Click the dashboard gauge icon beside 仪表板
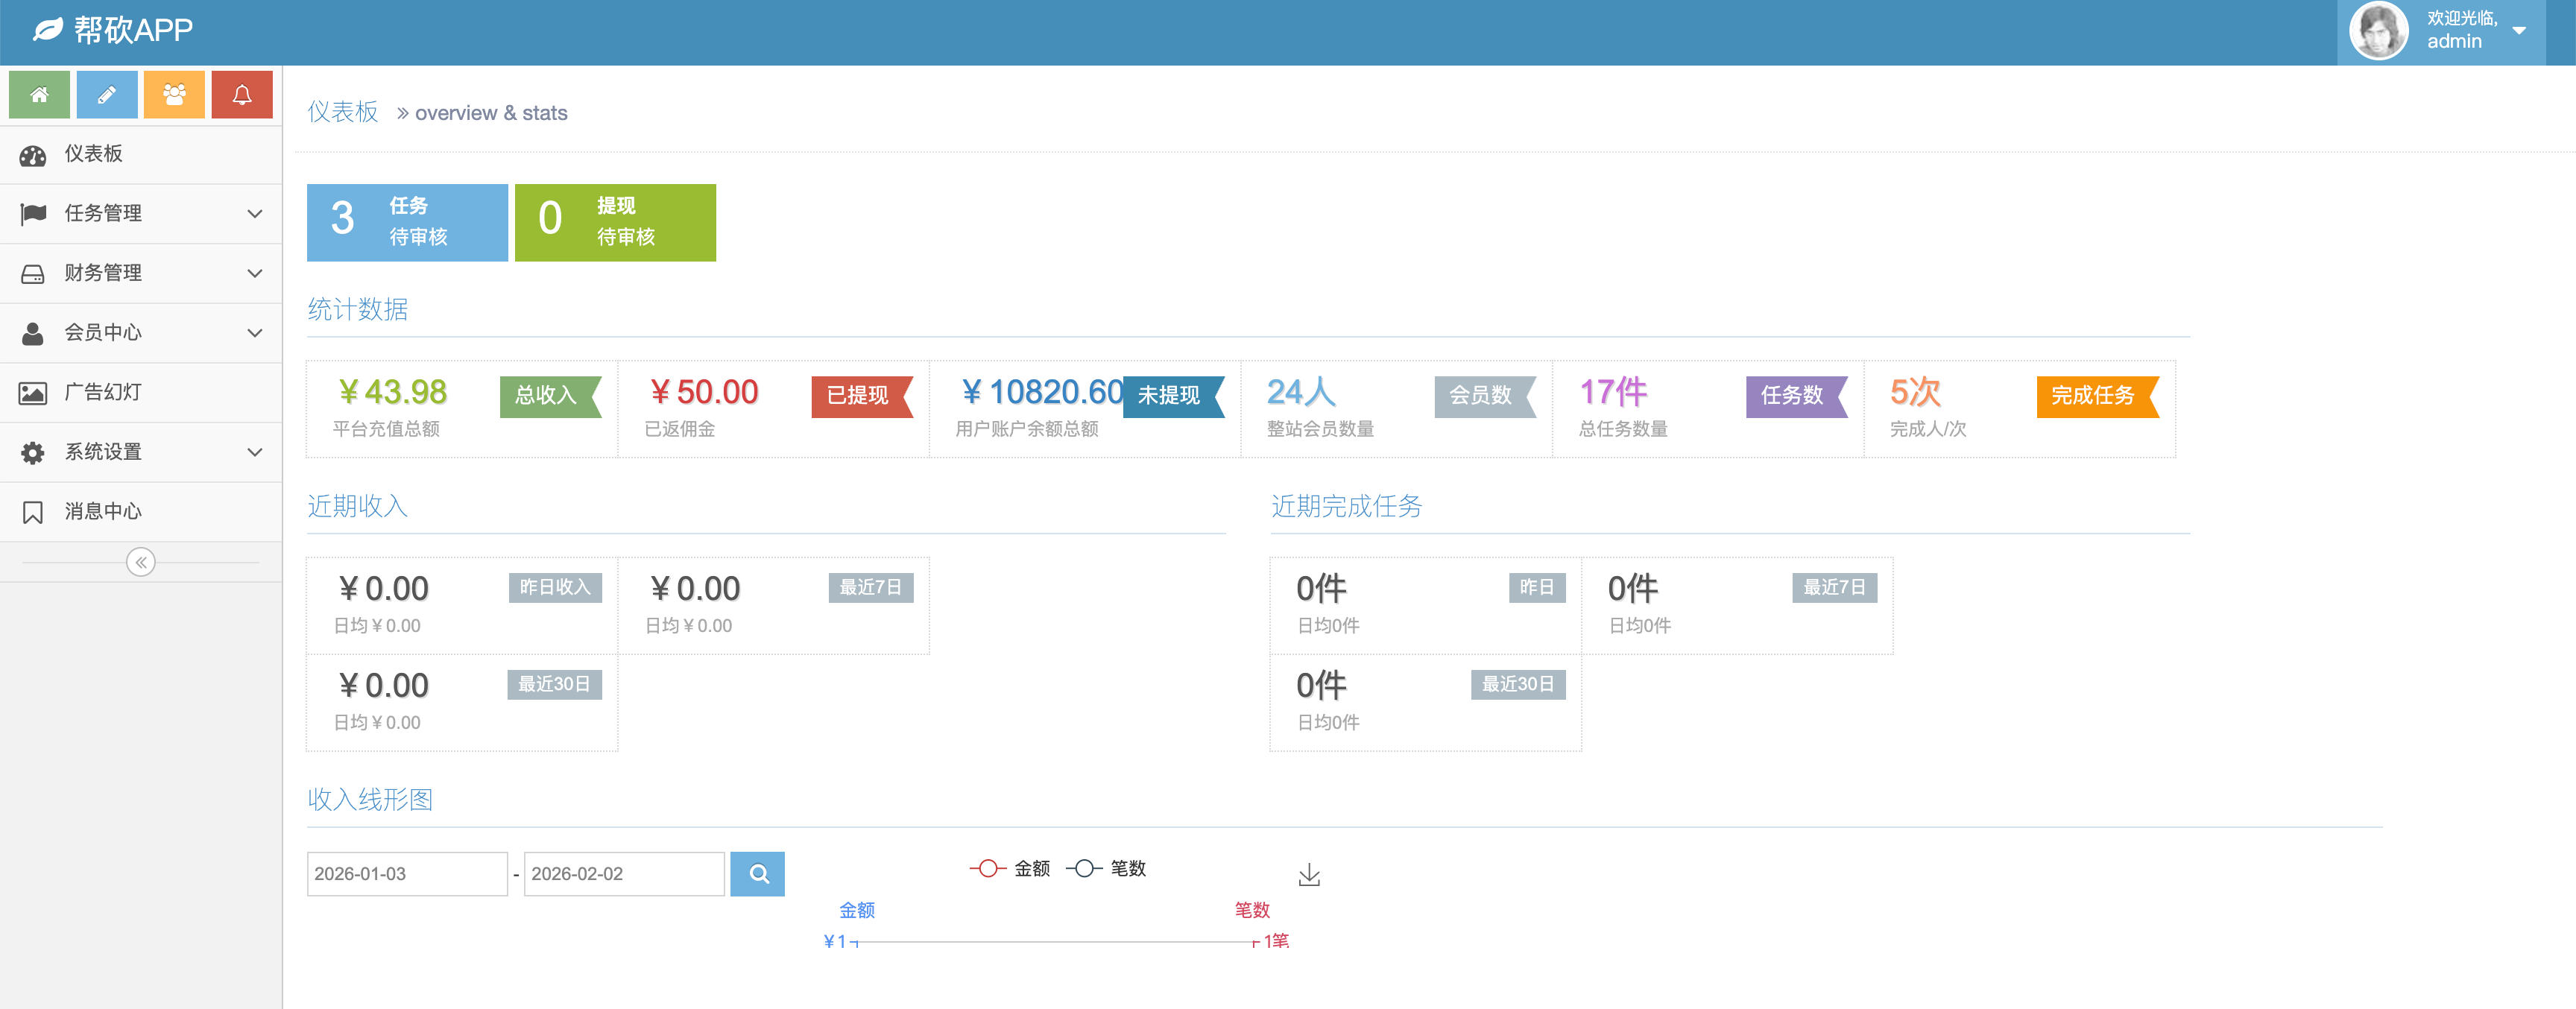 coord(33,155)
